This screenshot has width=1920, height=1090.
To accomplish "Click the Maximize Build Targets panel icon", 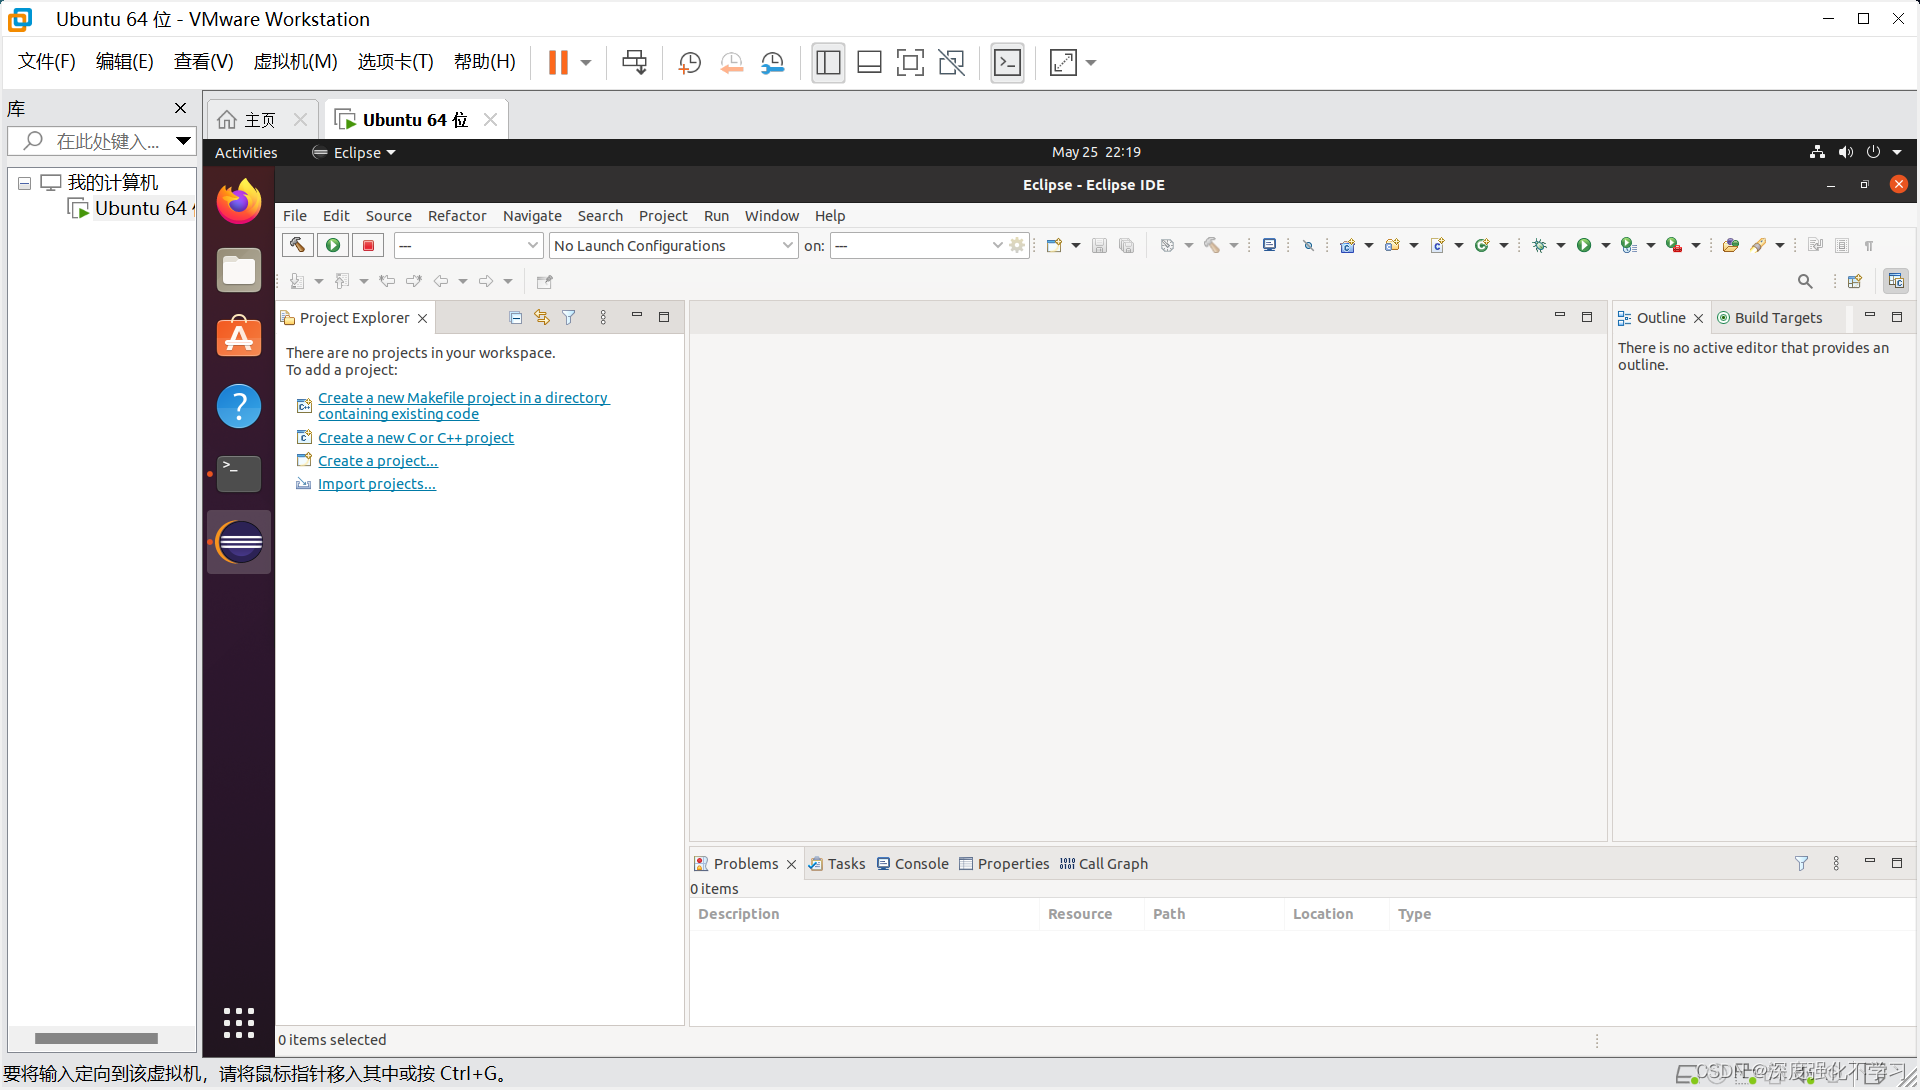I will [1896, 316].
